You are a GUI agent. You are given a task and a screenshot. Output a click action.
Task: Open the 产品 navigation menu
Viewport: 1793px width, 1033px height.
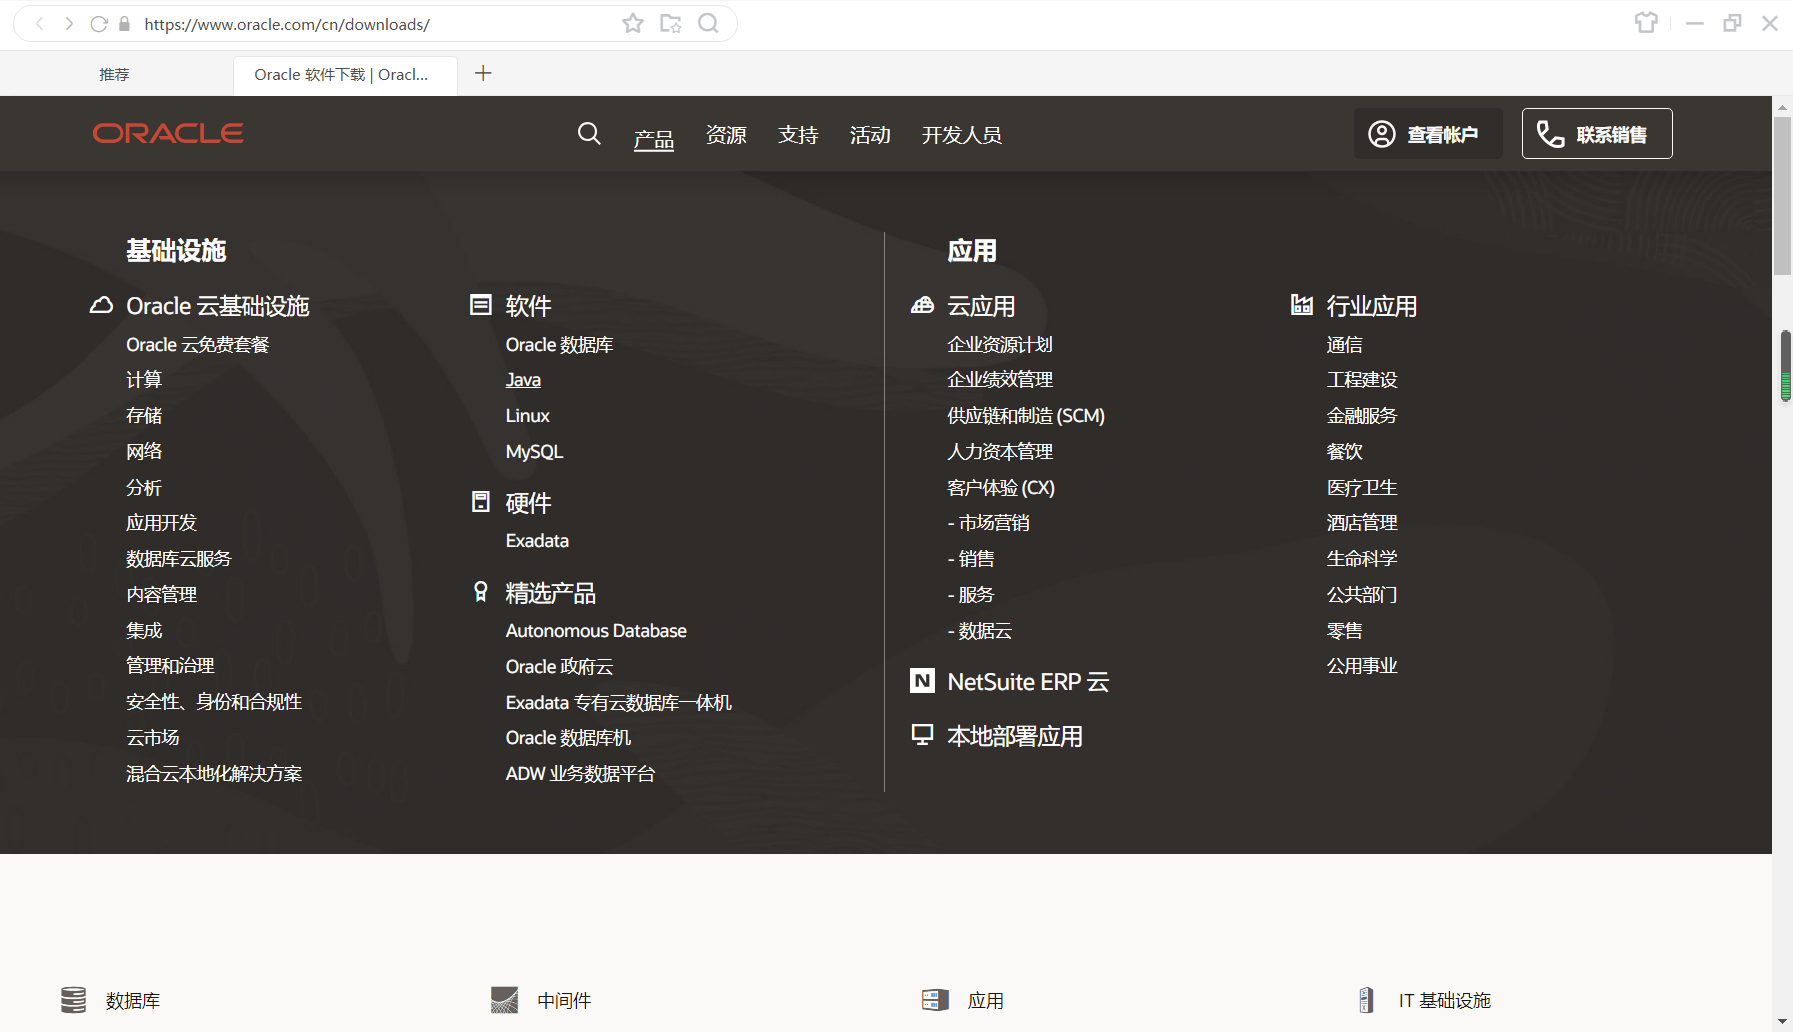pyautogui.click(x=654, y=138)
